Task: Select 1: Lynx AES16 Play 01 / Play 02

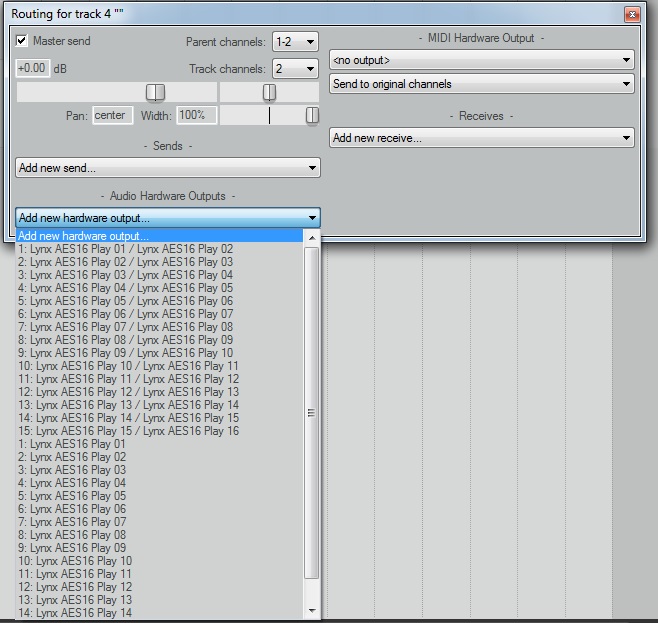Action: tap(159, 249)
